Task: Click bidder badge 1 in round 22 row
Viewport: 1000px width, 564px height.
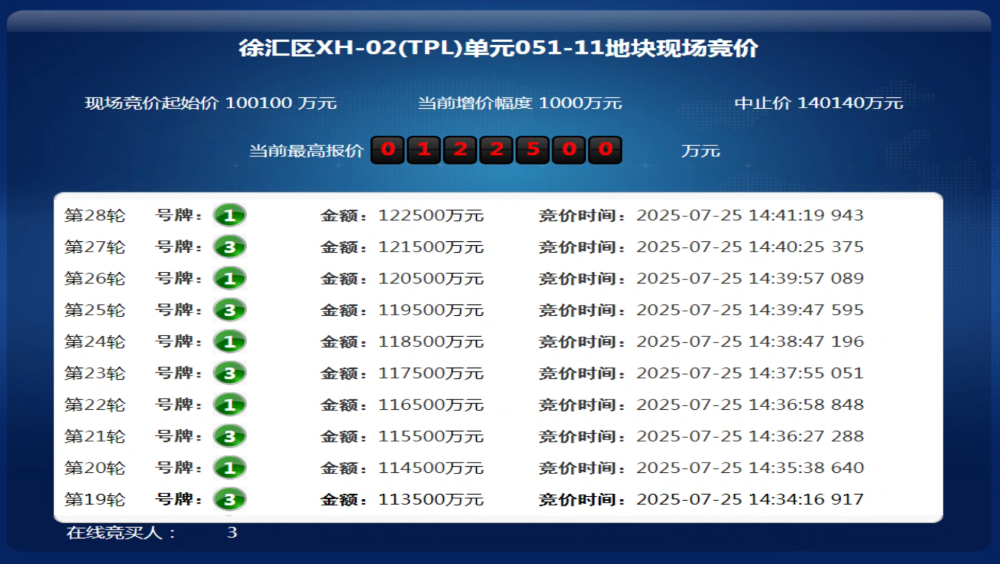Action: pyautogui.click(x=230, y=404)
